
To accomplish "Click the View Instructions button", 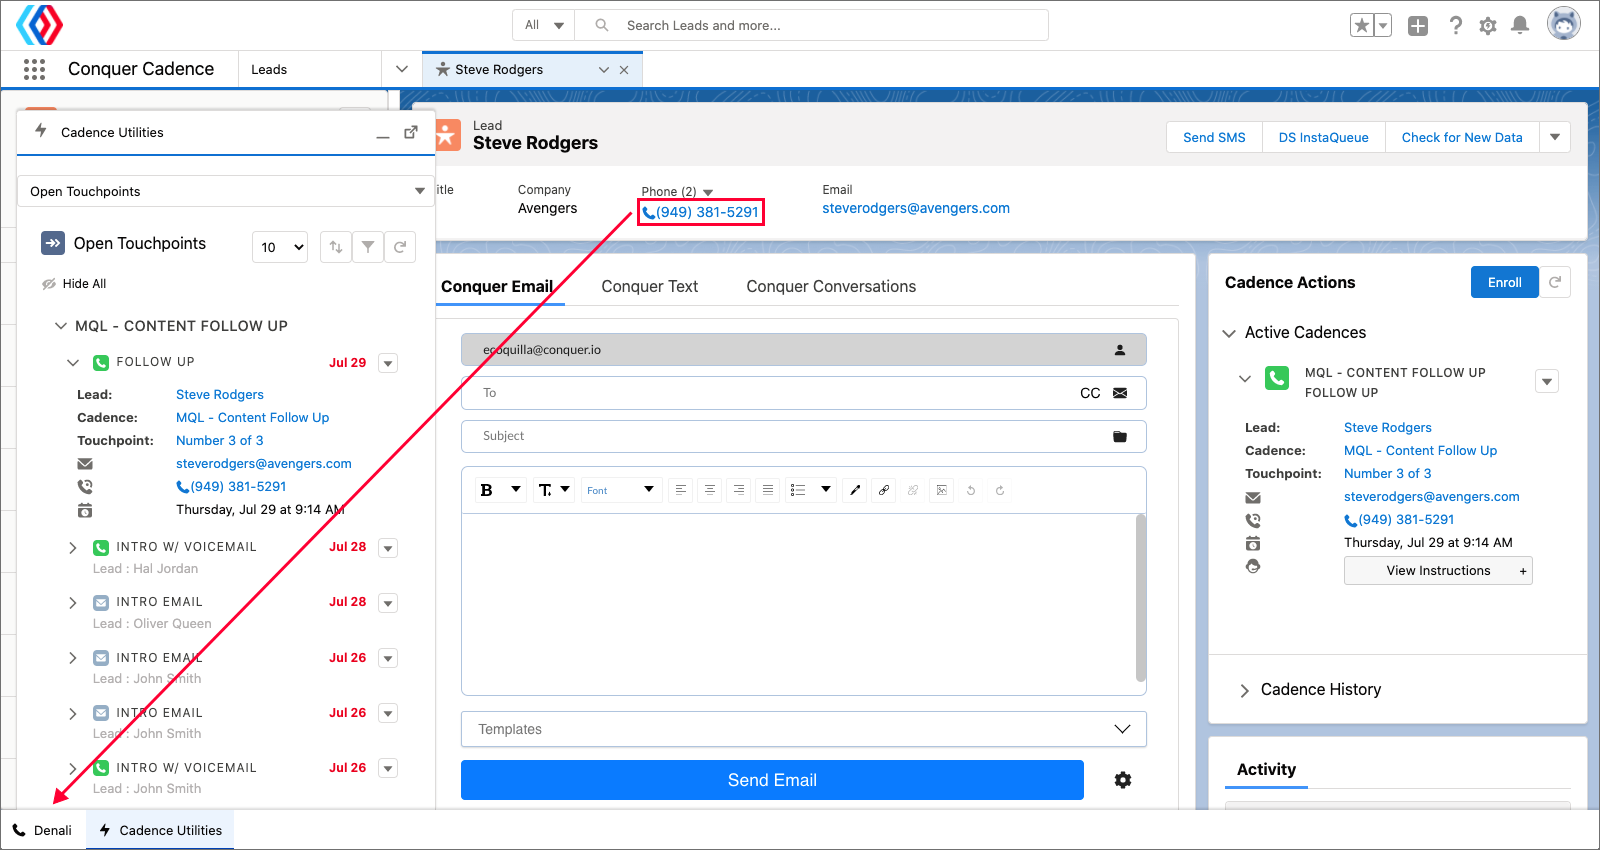I will (1438, 570).
